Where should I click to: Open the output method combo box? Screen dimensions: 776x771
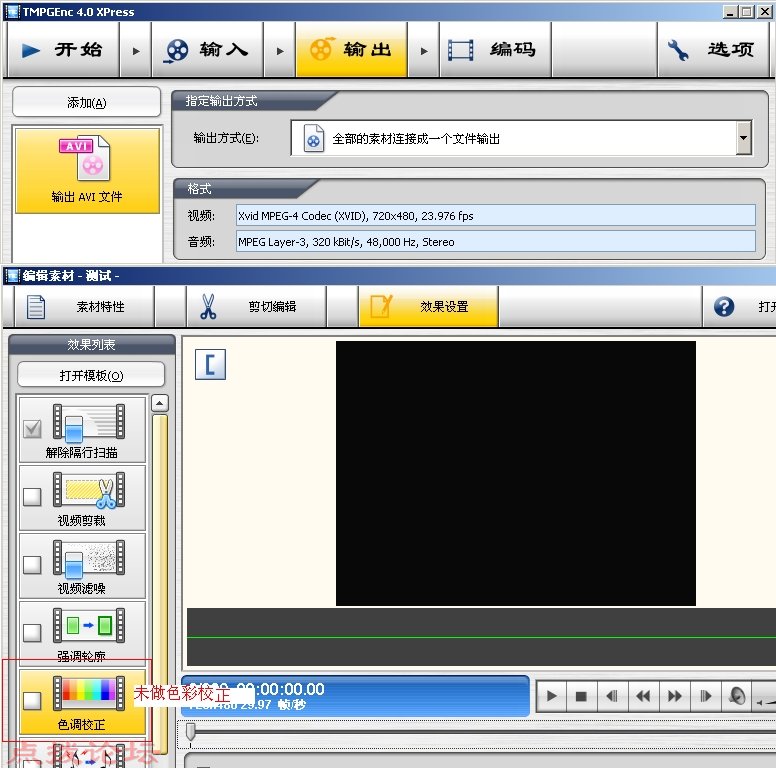[521, 138]
